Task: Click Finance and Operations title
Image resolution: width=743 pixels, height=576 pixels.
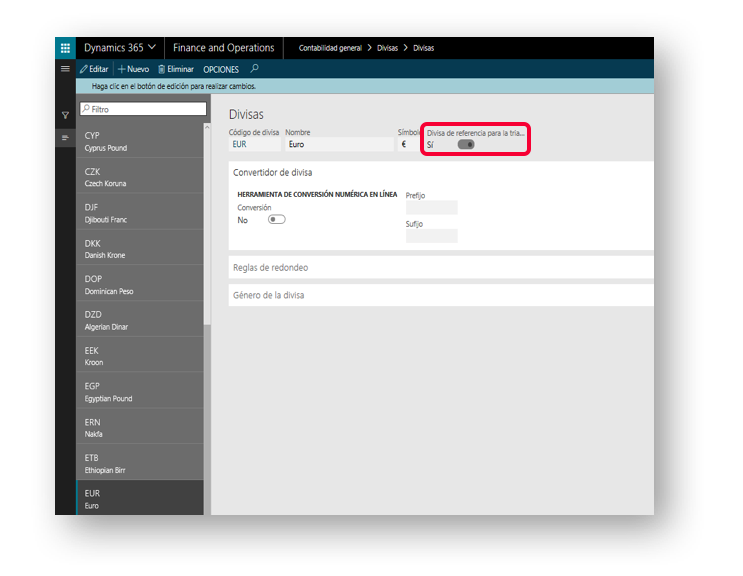Action: pos(224,48)
